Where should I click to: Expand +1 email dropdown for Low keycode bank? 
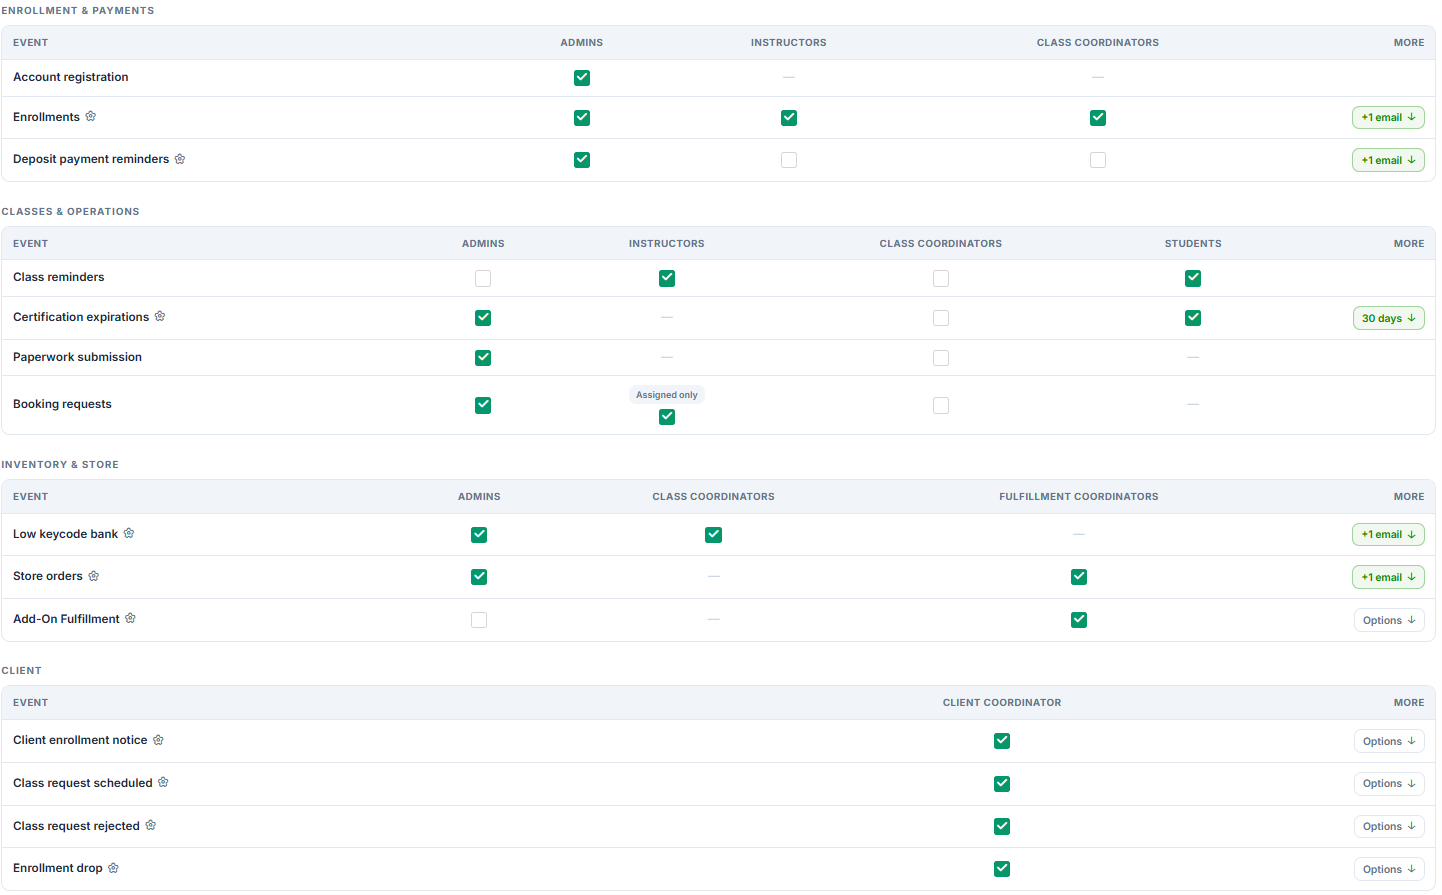pyautogui.click(x=1388, y=535)
